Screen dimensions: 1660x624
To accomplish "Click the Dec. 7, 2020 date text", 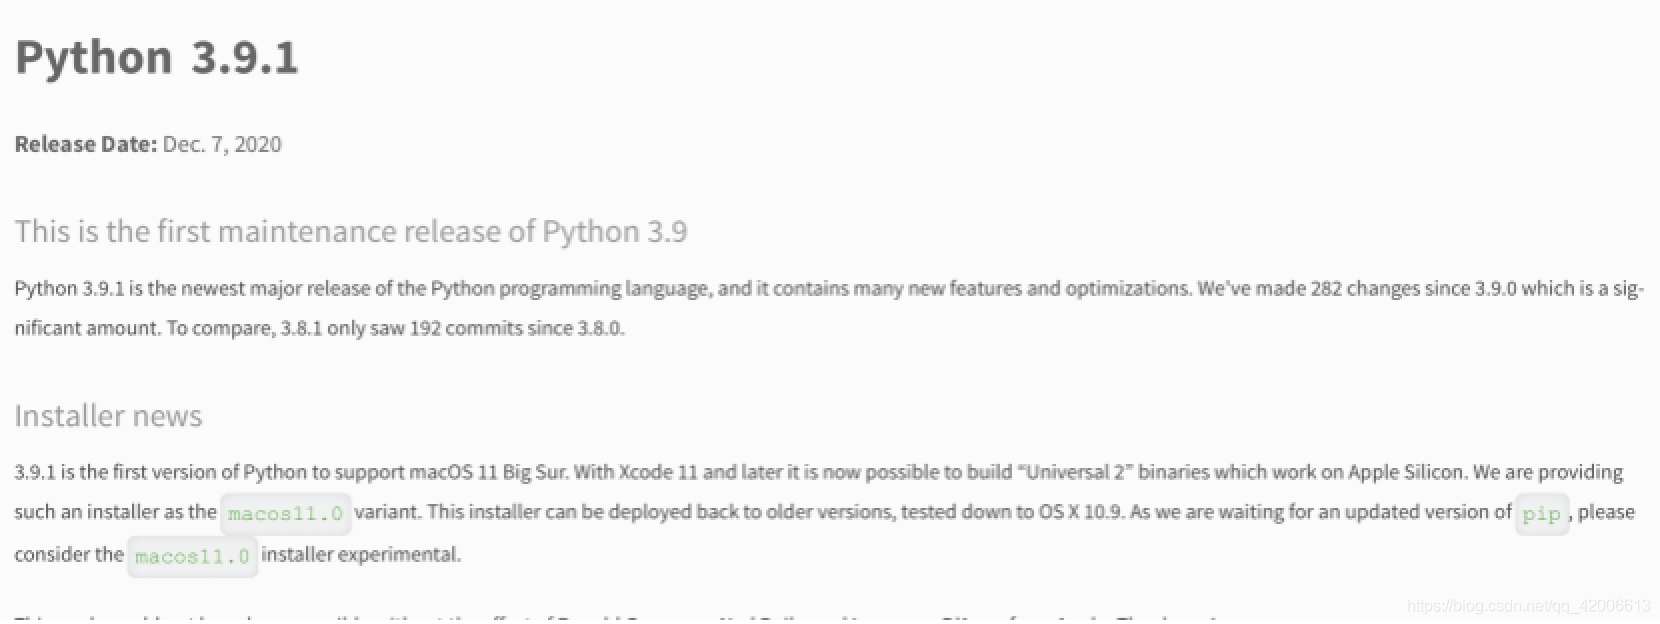I will pos(222,144).
